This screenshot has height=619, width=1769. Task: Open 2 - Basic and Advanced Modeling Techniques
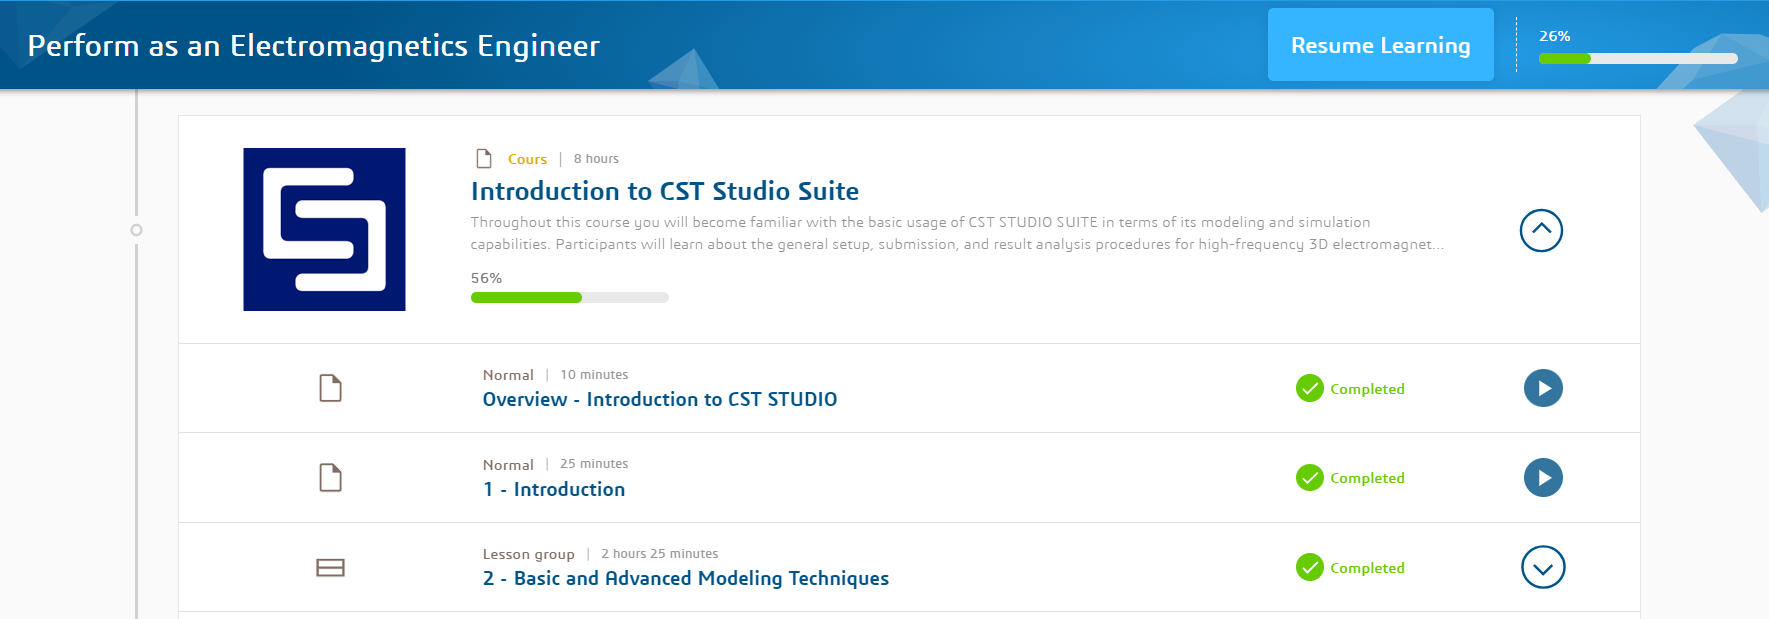tap(685, 578)
